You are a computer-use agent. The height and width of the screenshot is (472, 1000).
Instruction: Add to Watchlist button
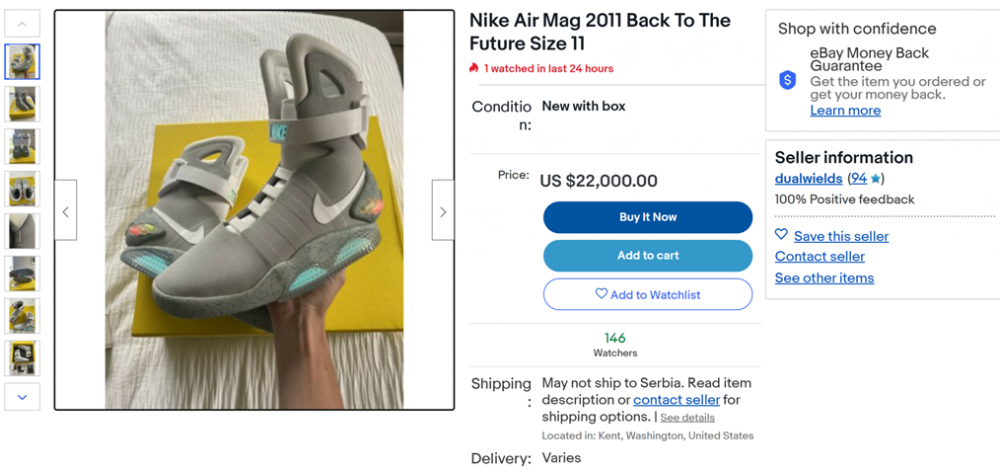click(648, 294)
